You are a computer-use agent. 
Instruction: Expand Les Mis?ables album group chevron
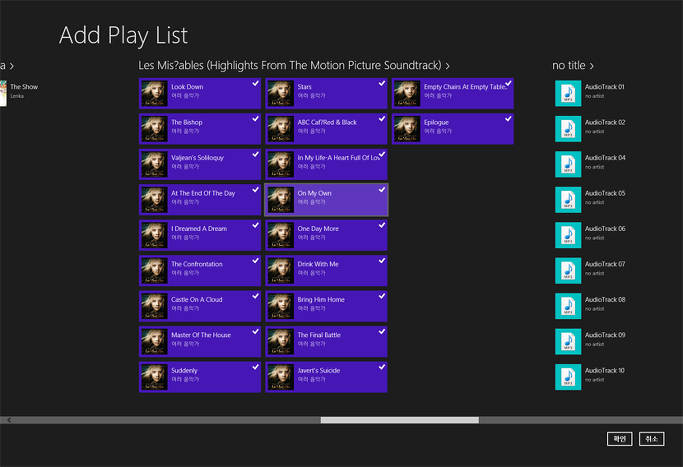(447, 66)
